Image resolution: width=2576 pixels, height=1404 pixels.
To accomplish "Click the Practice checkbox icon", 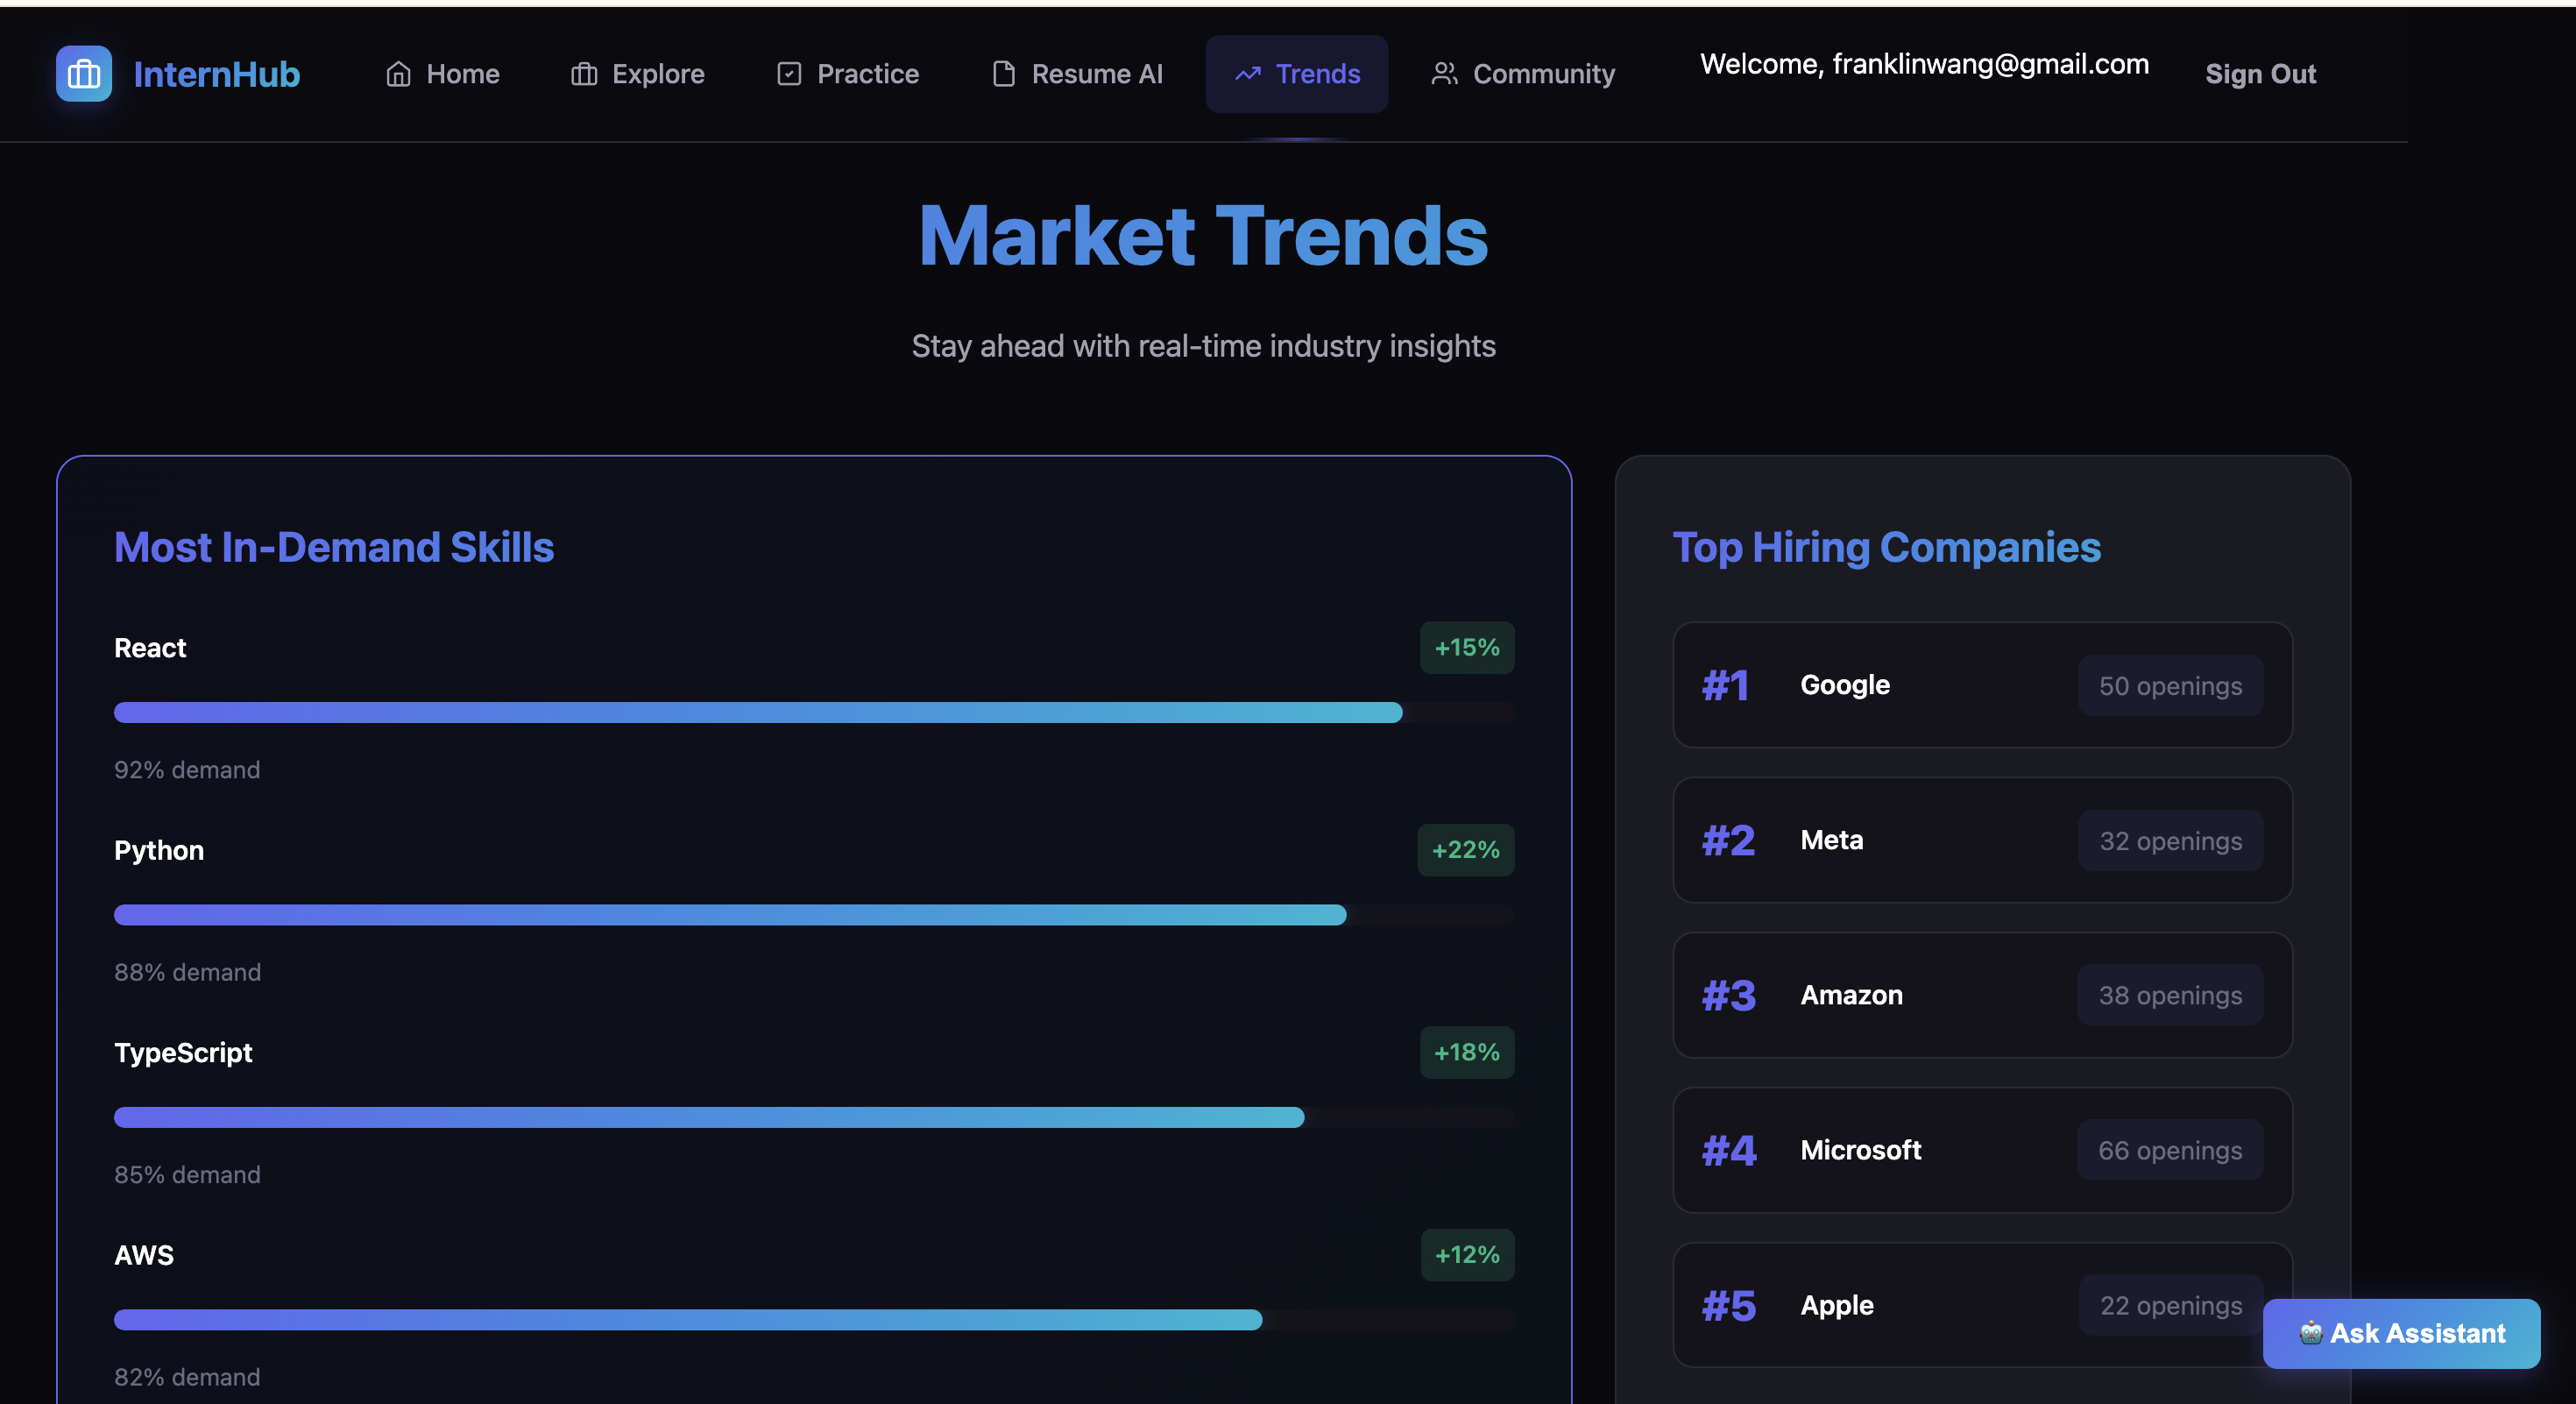I will tap(789, 74).
